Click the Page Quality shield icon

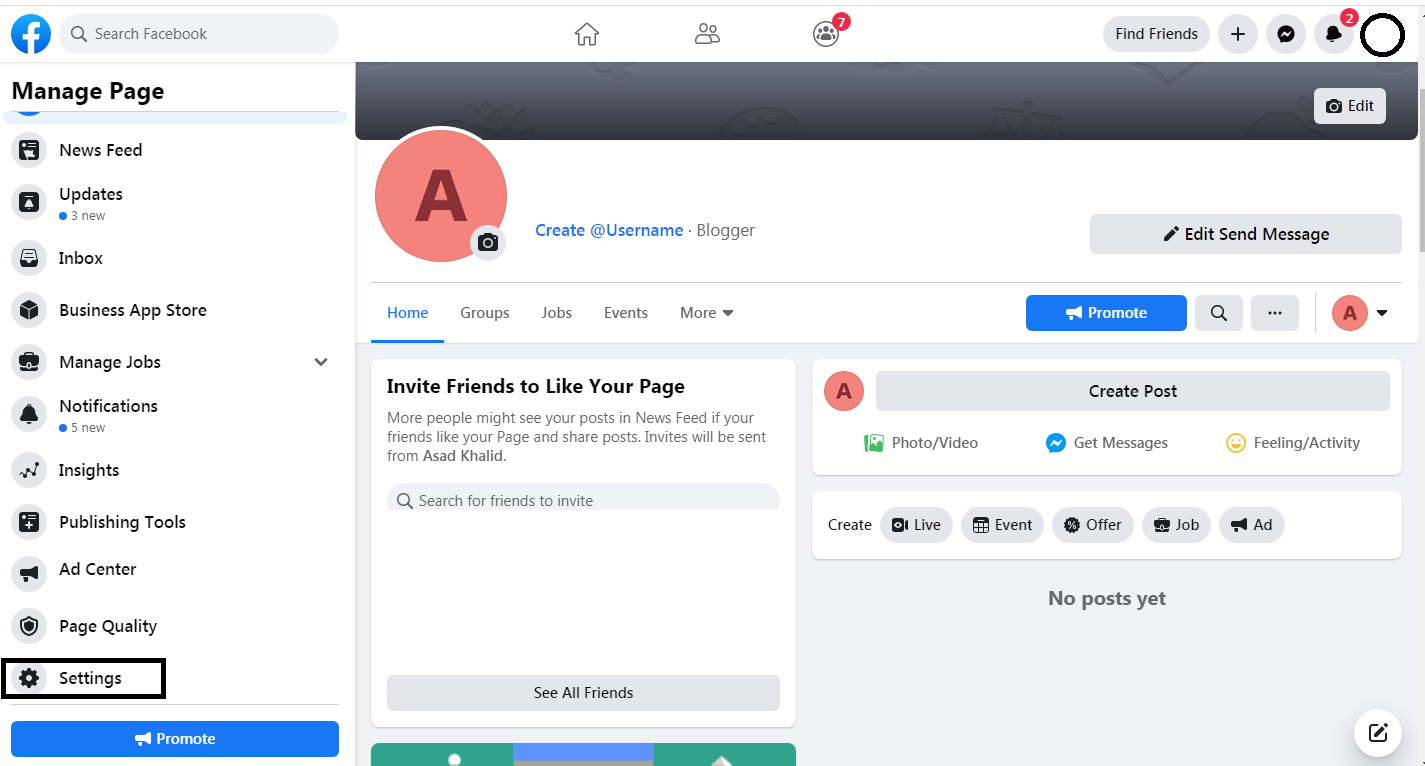tap(29, 626)
